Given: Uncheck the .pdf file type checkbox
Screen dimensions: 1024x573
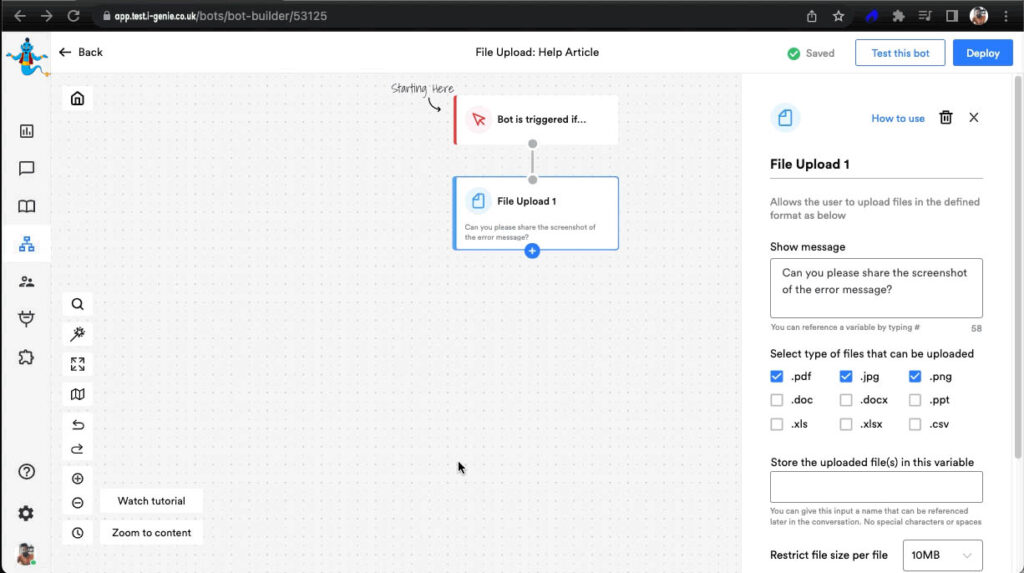Looking at the screenshot, I should click(777, 377).
